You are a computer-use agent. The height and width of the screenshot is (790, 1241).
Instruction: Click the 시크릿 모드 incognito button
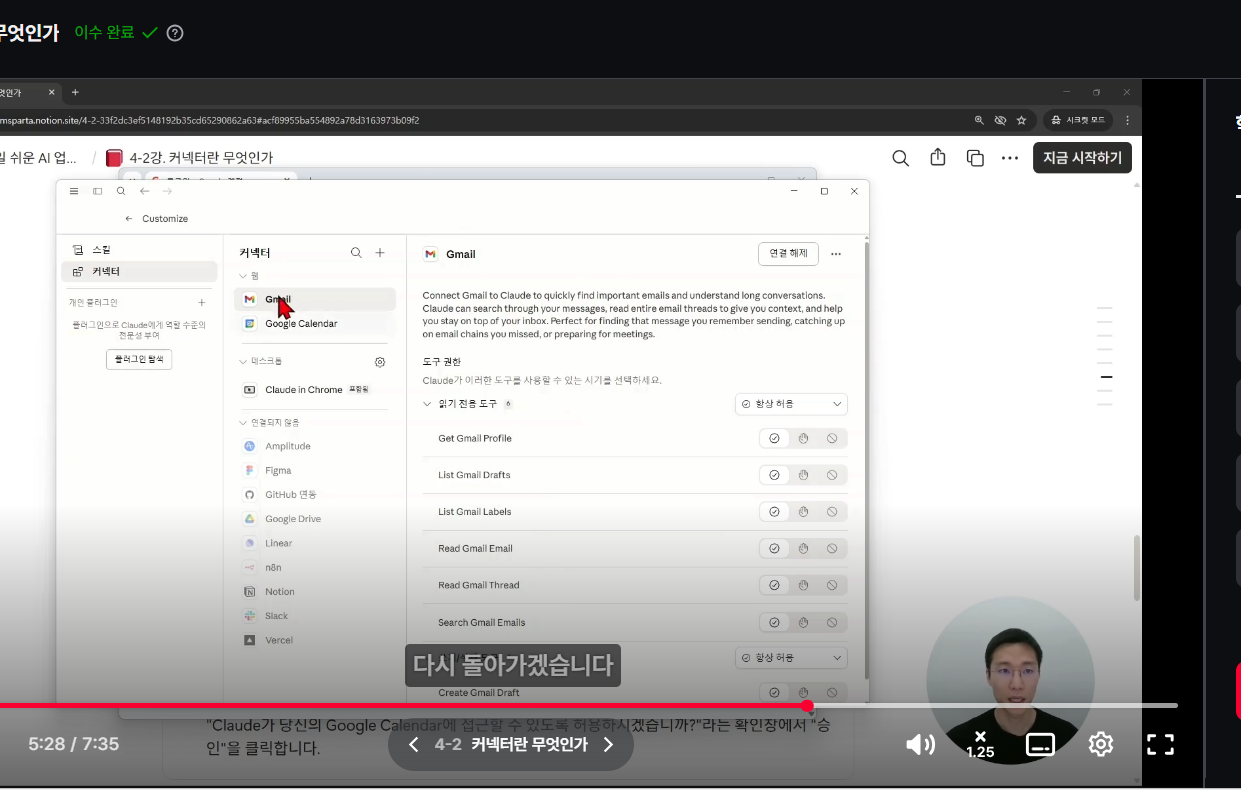[x=1080, y=120]
